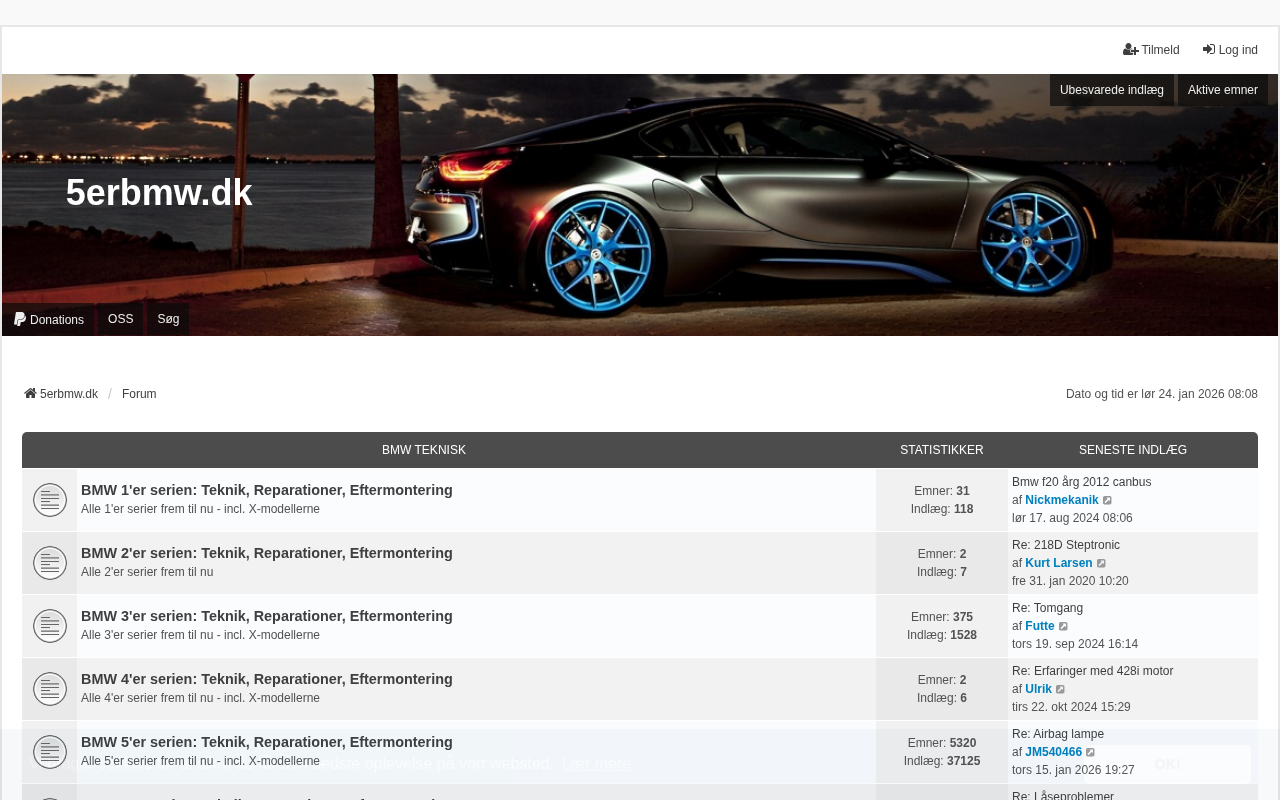This screenshot has height=800, width=1280.
Task: View latest post icon beside Ulrik
Action: point(1061,689)
